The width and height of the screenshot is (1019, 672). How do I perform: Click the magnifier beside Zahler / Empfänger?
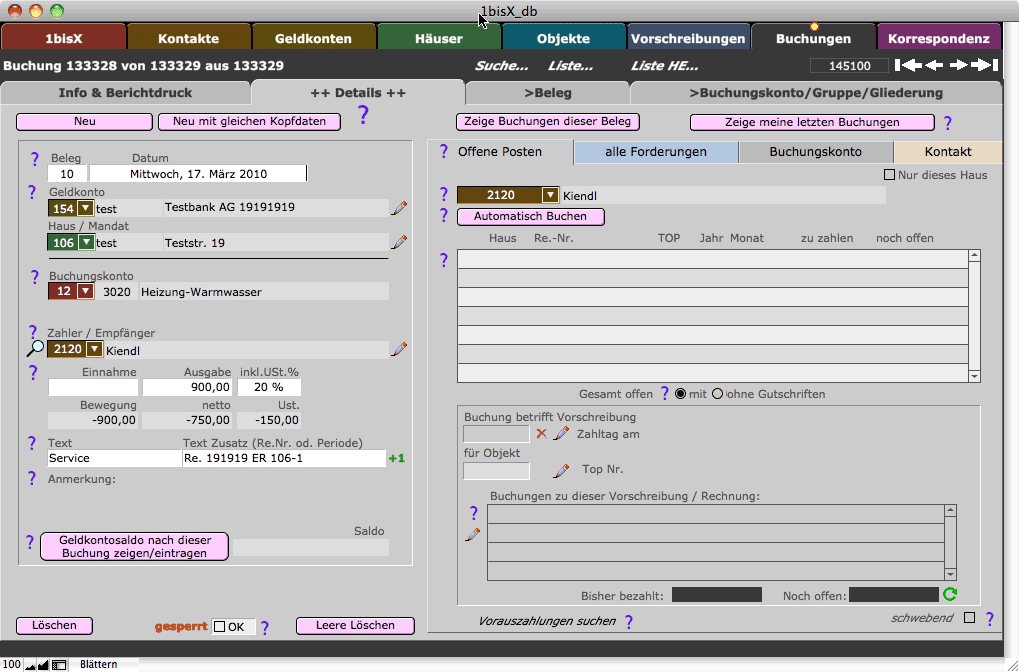[x=35, y=349]
